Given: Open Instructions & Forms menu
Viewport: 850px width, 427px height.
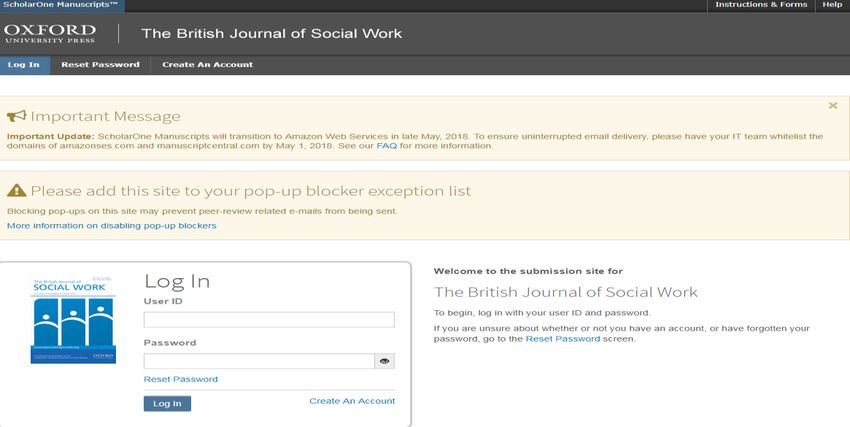Looking at the screenshot, I should (x=761, y=4).
